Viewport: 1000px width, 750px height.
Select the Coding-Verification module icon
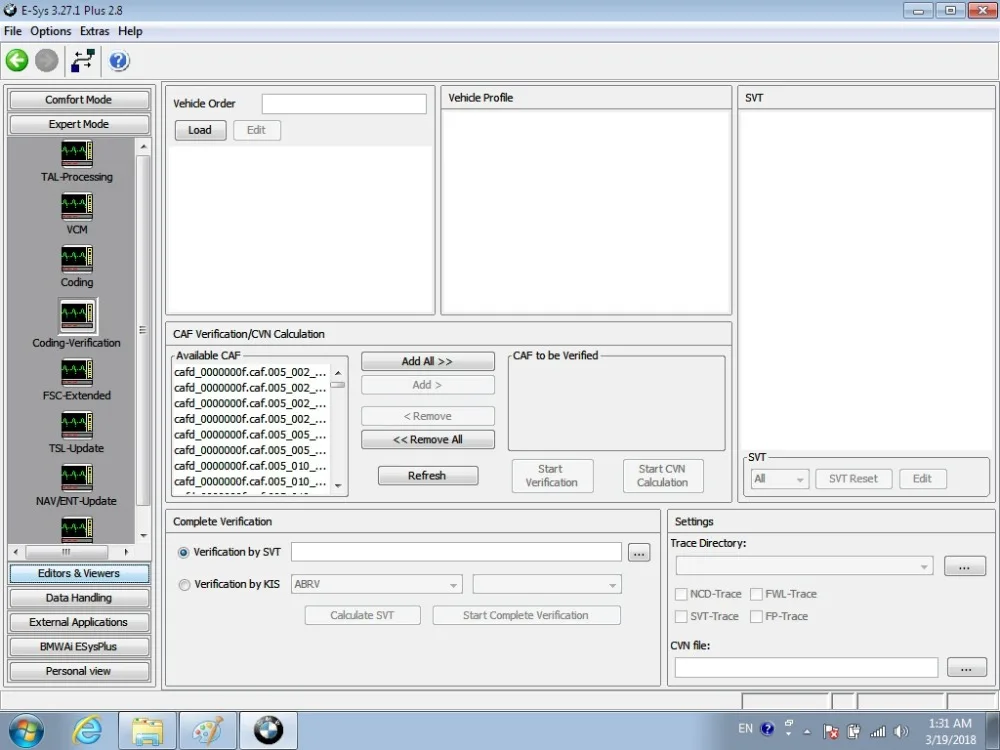[x=77, y=315]
